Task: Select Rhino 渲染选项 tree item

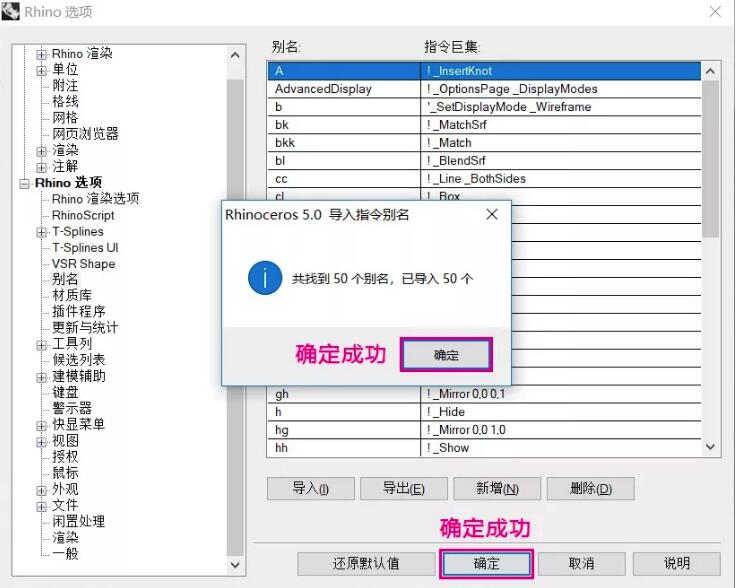Action: (x=95, y=199)
